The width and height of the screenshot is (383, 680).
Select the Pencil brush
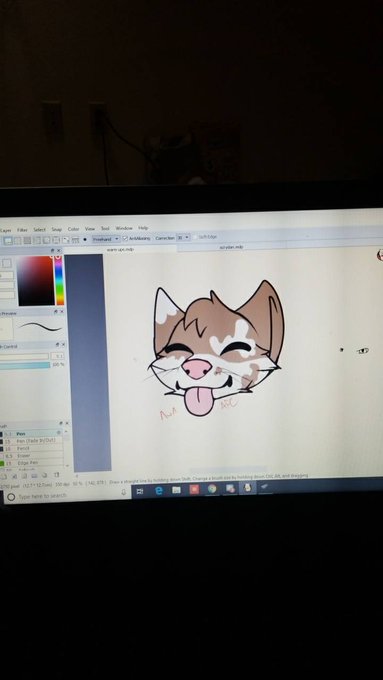coord(31,448)
